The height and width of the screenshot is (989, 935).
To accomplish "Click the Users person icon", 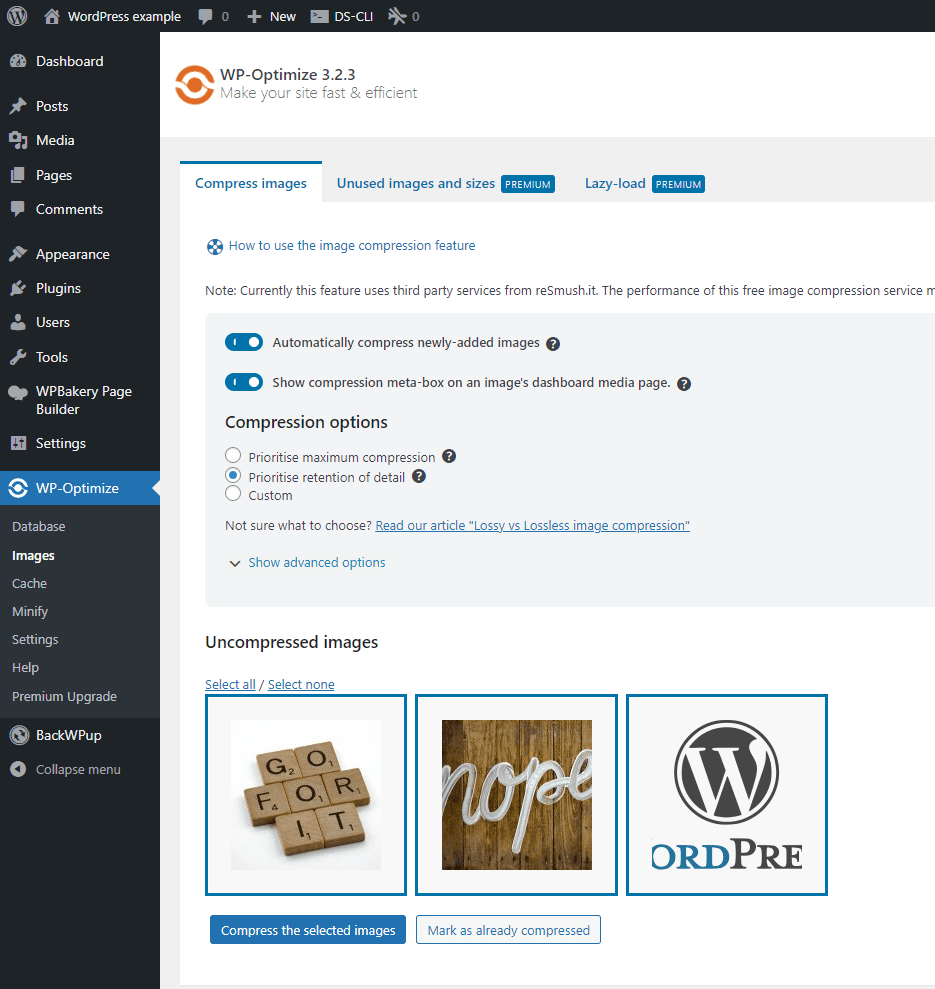I will coord(18,322).
